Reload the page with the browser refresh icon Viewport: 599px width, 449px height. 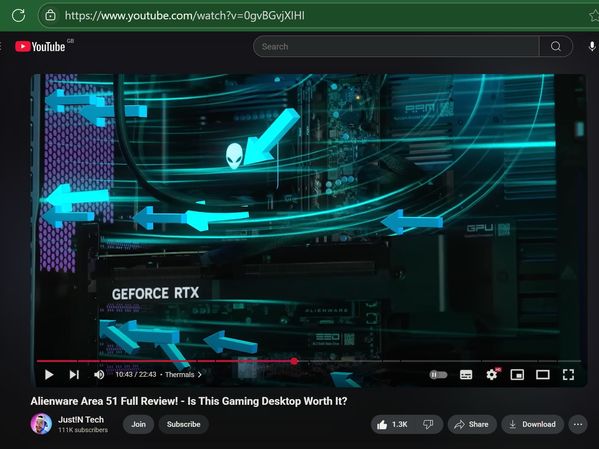point(18,16)
